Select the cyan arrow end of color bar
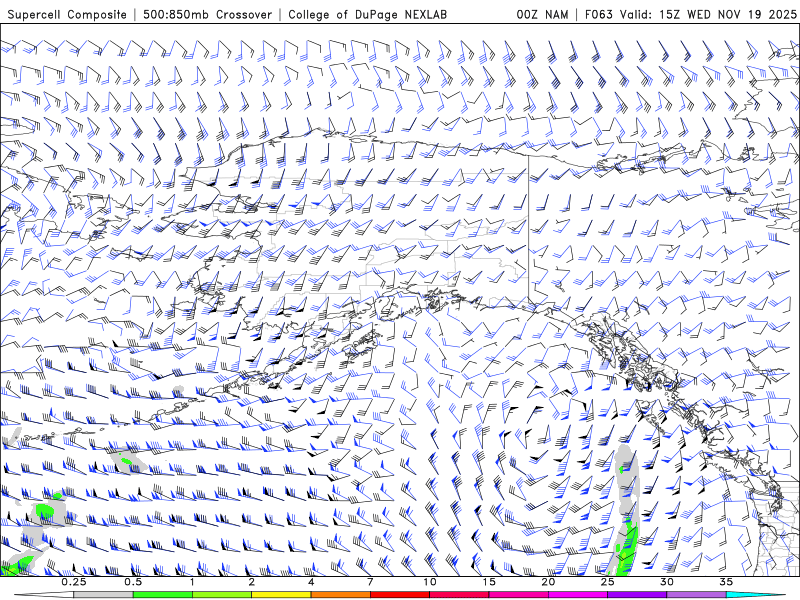Screen dimensions: 800x600 click(x=755, y=595)
